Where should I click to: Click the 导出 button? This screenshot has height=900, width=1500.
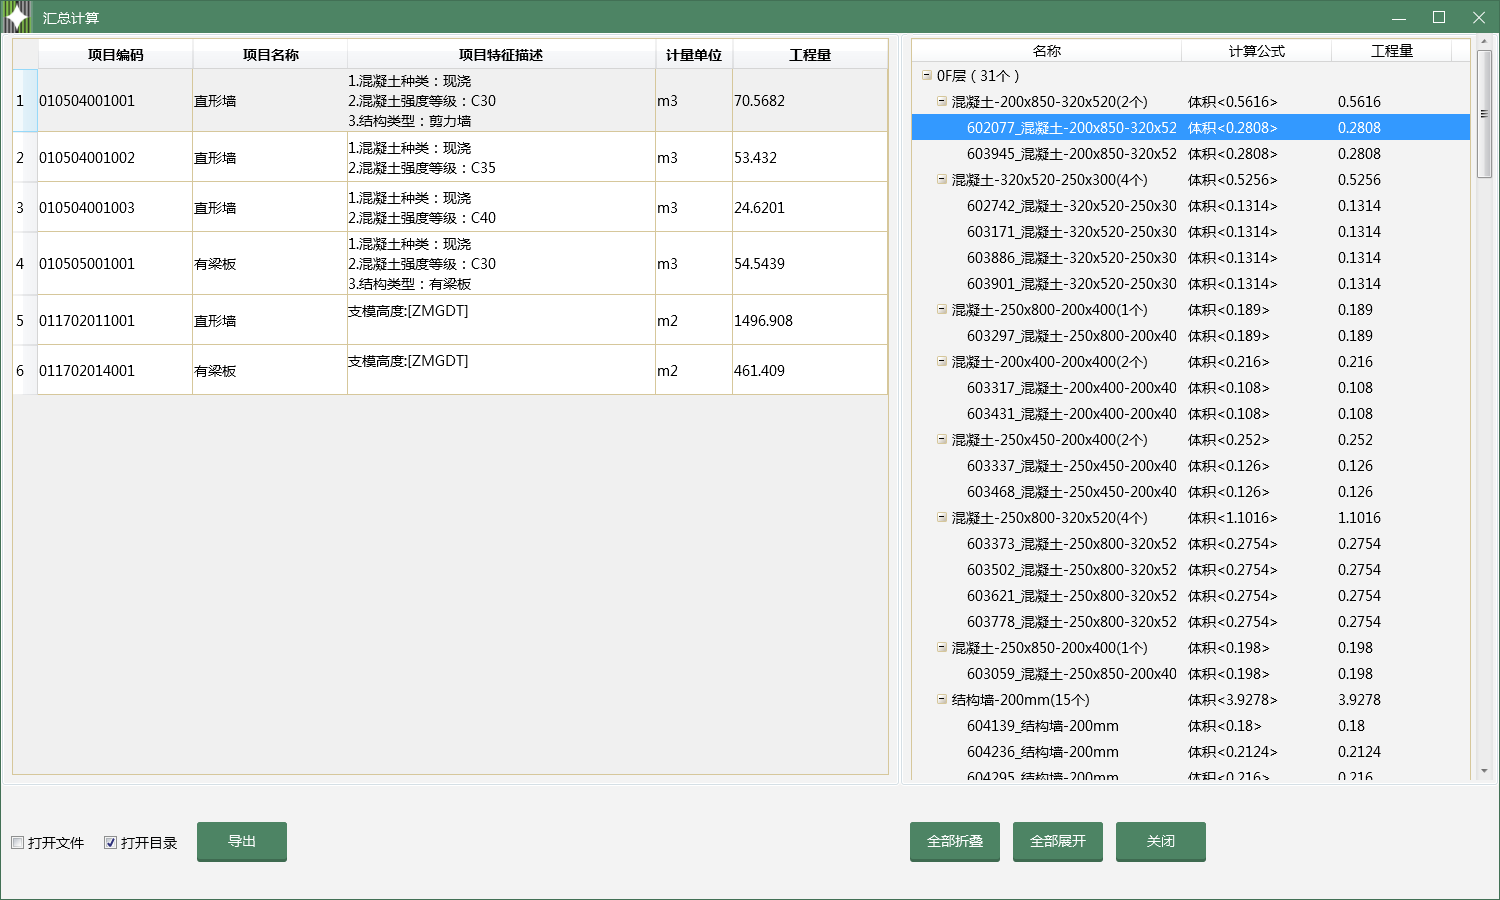click(242, 841)
